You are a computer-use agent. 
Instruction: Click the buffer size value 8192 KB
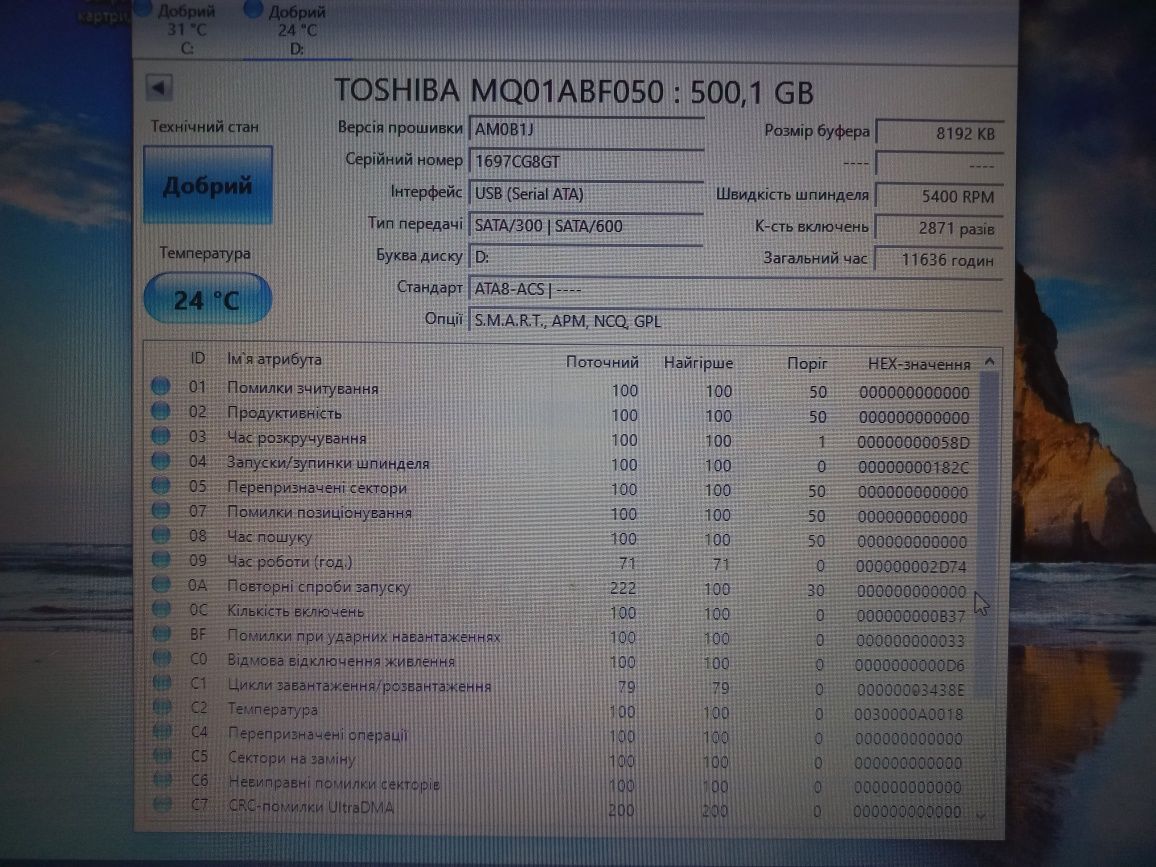pos(939,133)
